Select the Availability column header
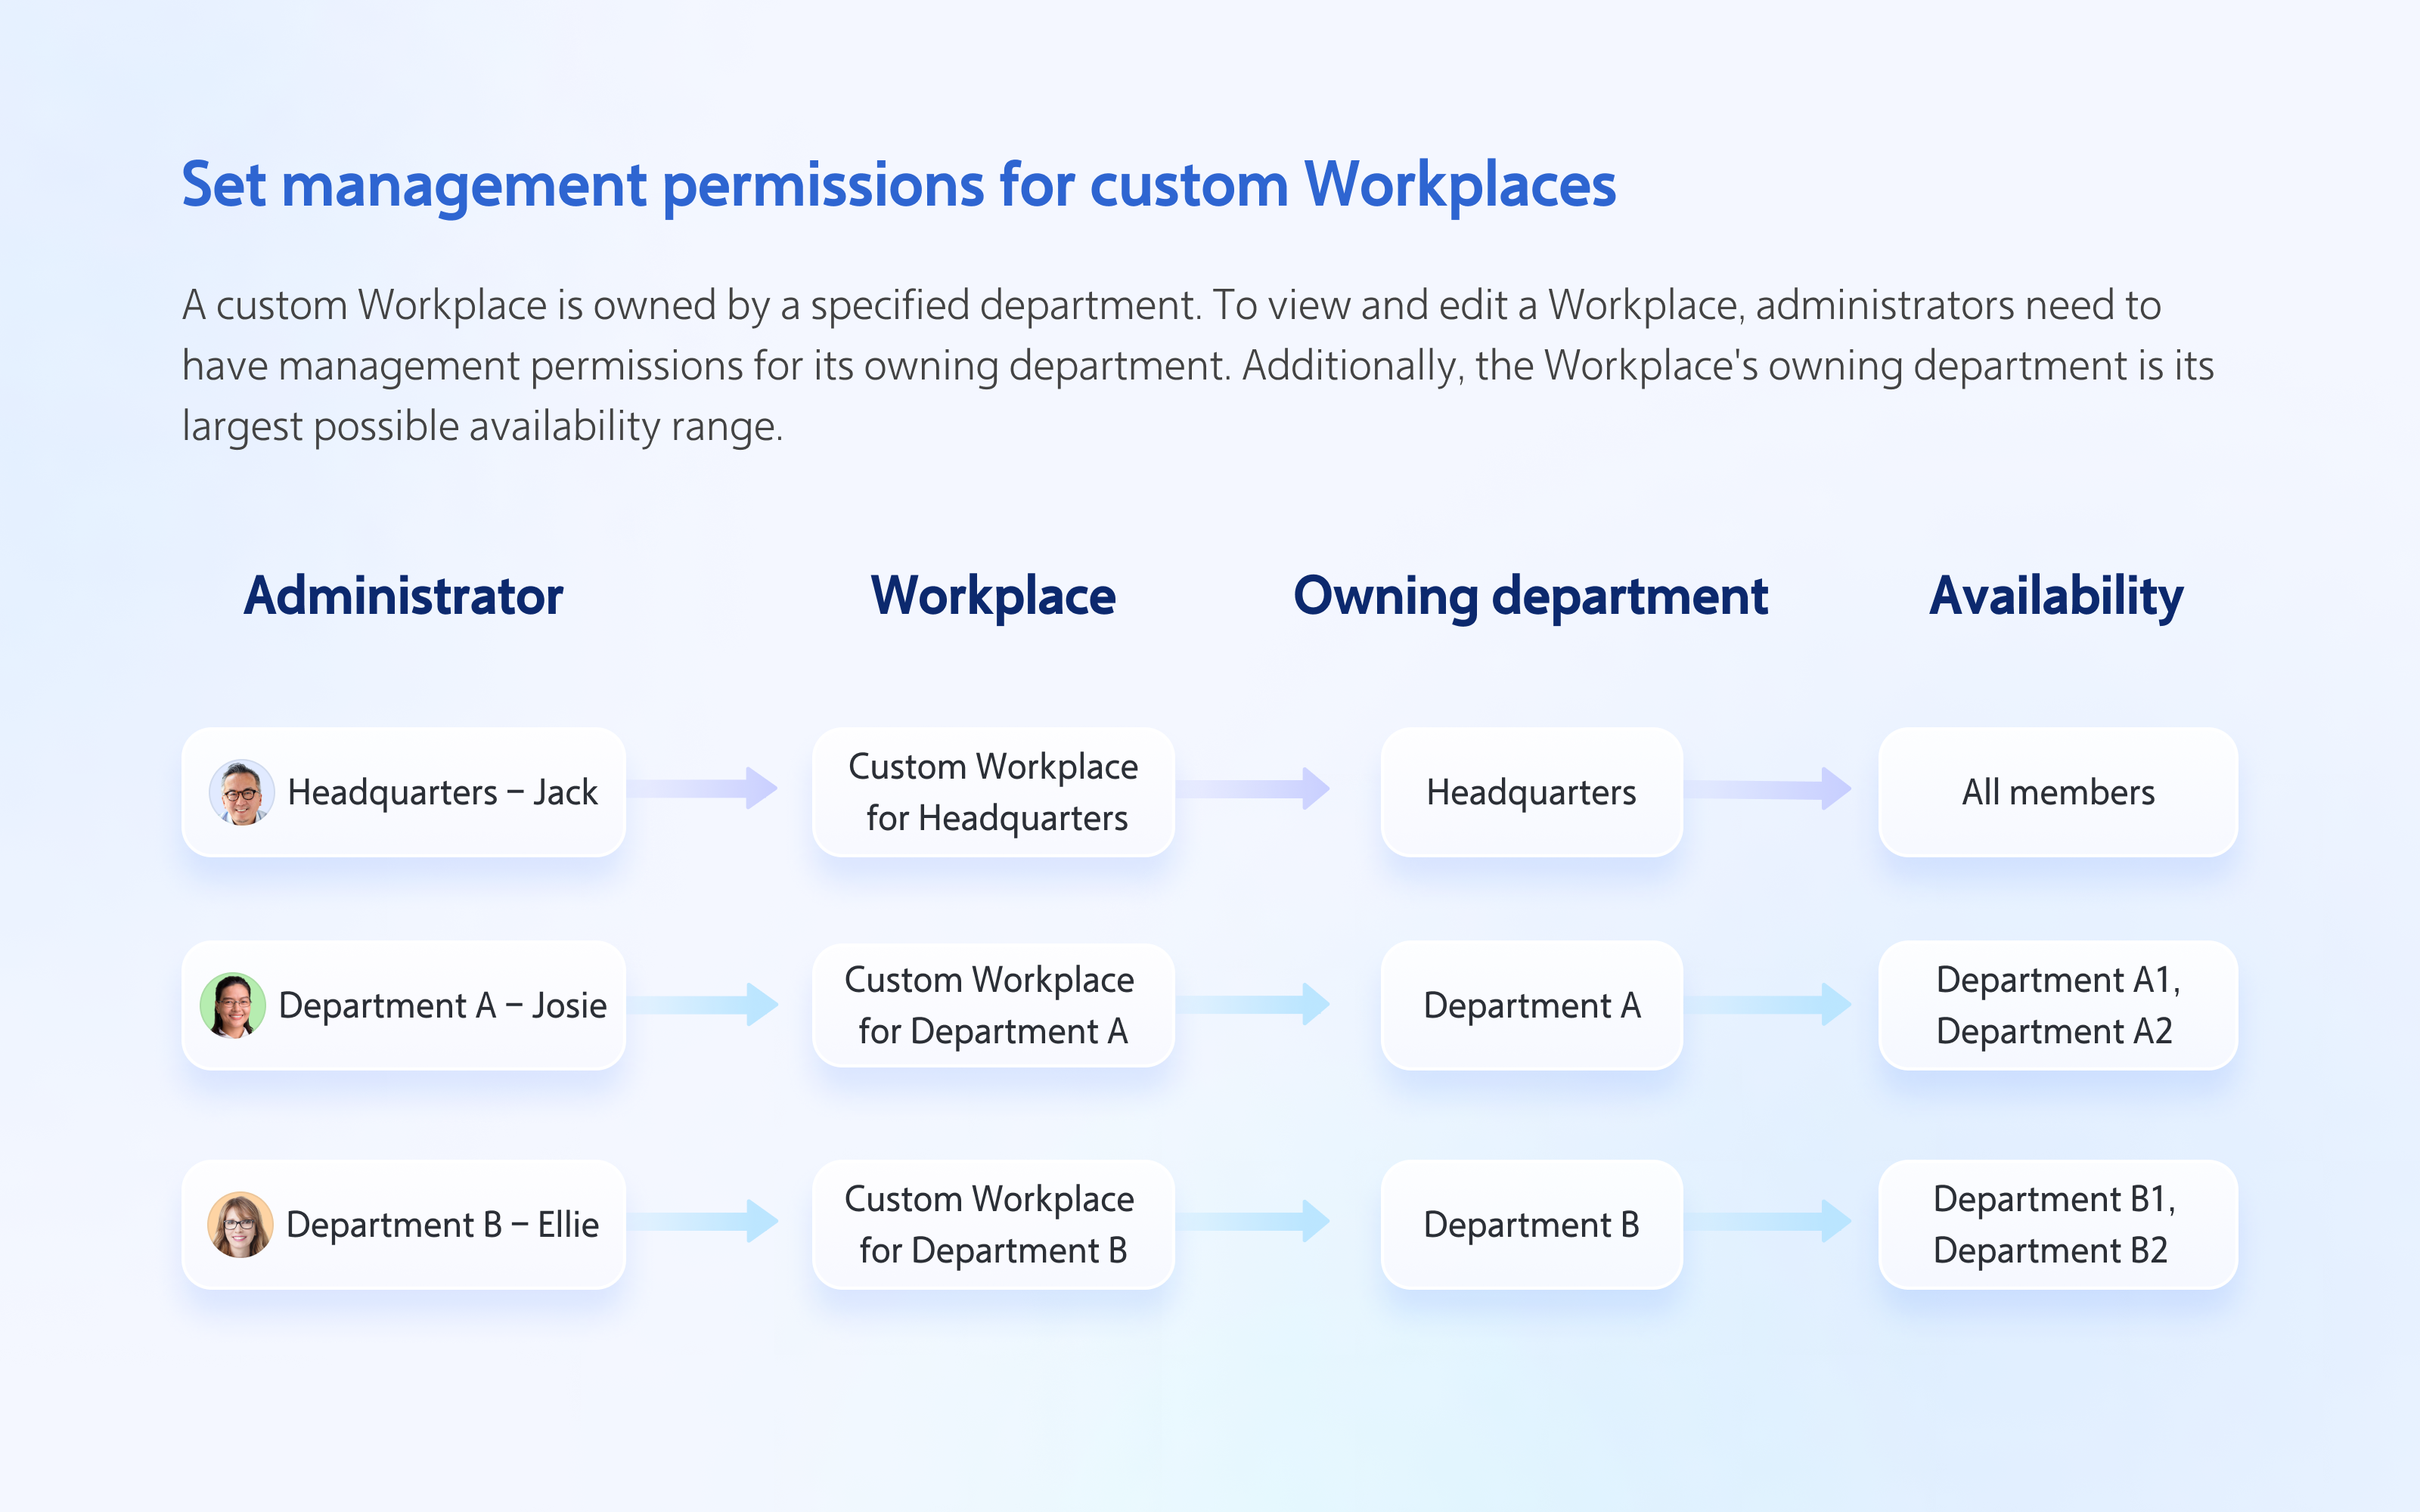The width and height of the screenshot is (2420, 1512). coord(2056,597)
